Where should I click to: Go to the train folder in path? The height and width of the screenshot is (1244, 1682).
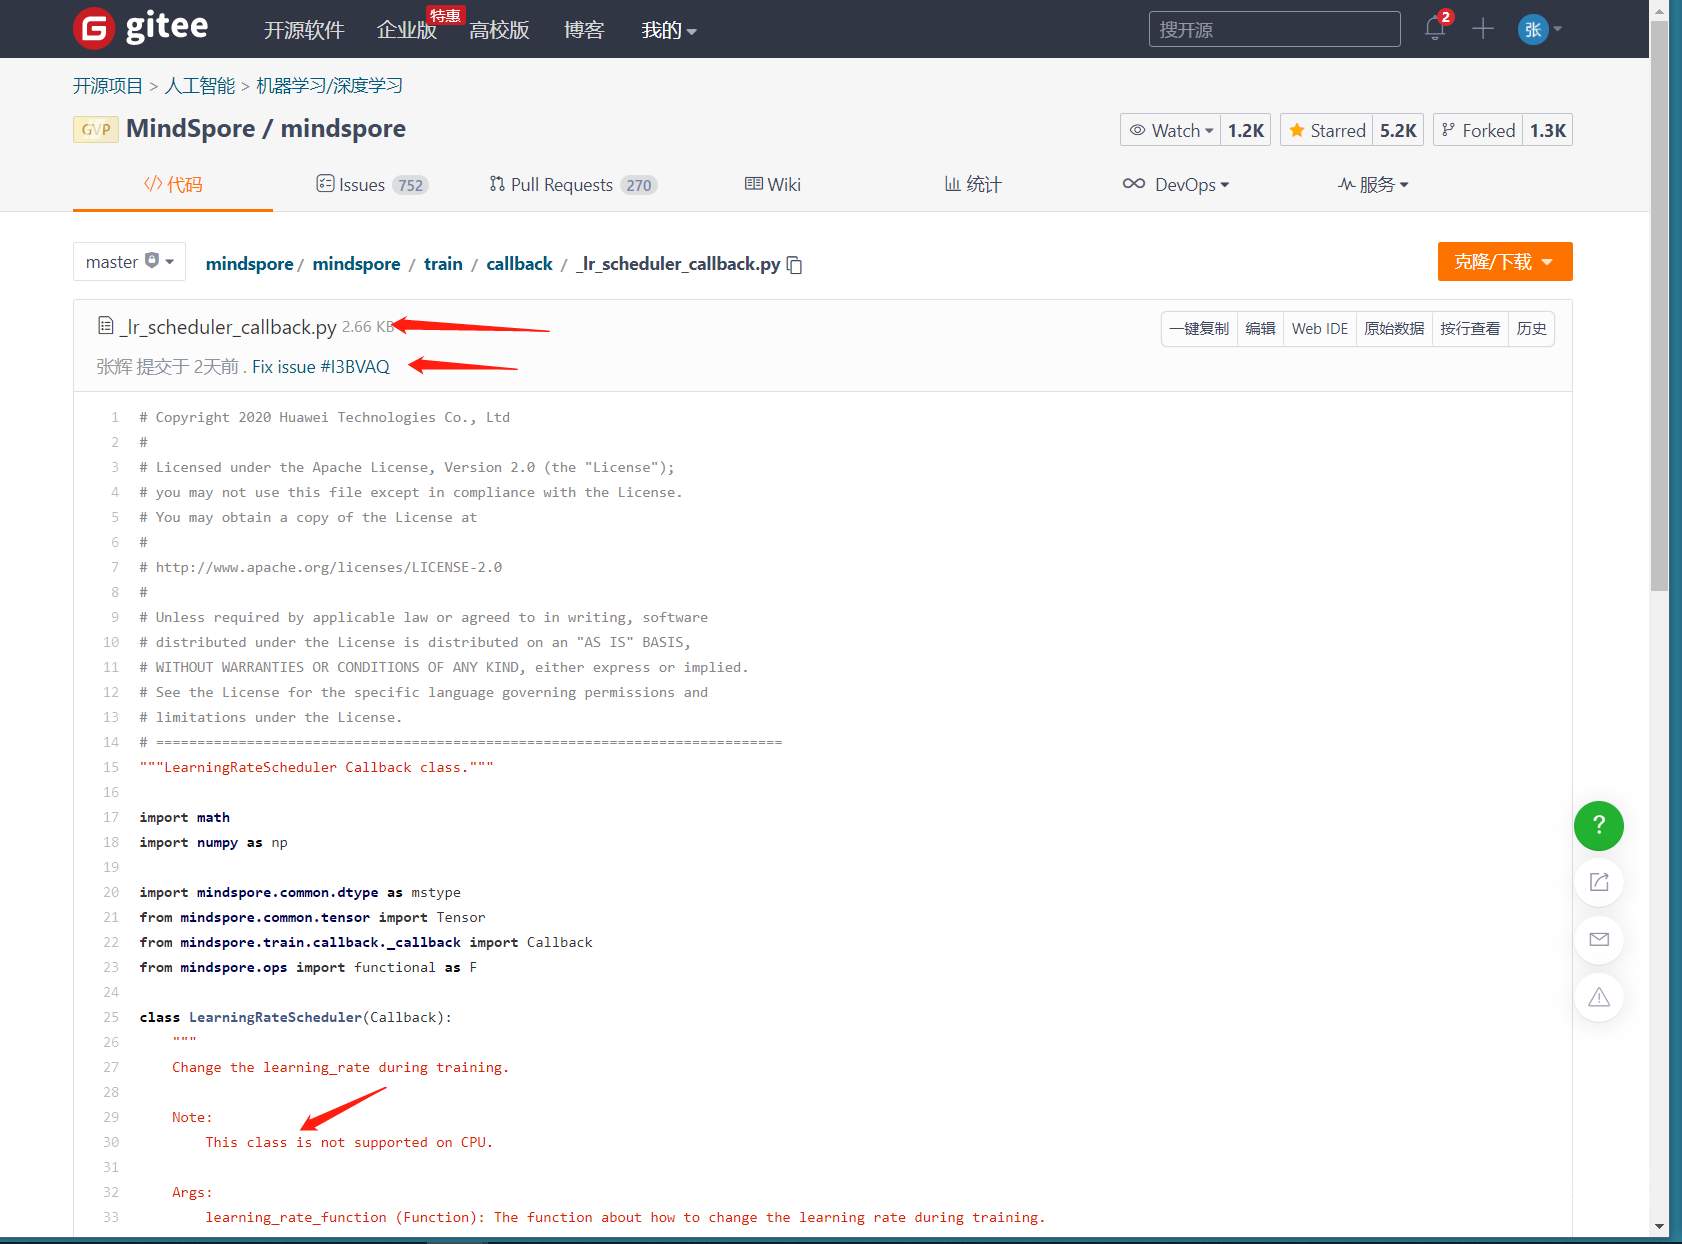click(x=443, y=264)
